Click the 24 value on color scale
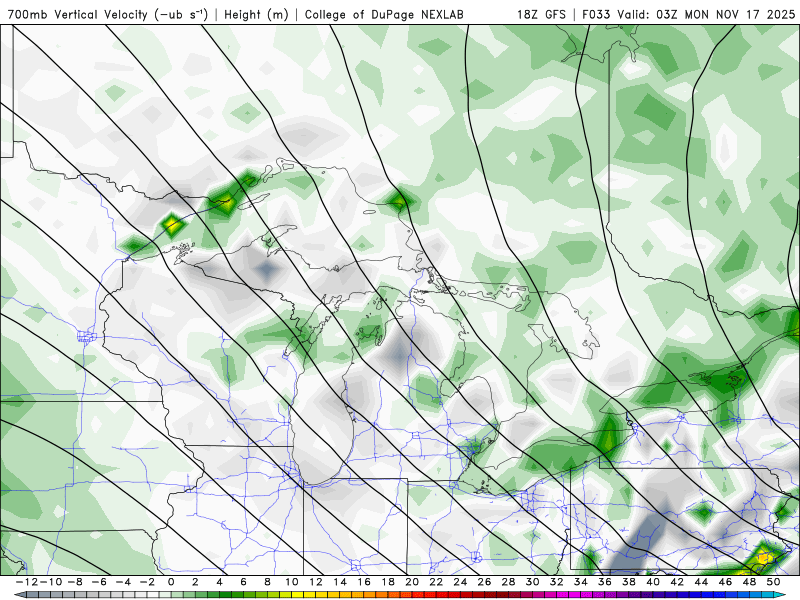Image resolution: width=800 pixels, height=600 pixels. [460, 582]
